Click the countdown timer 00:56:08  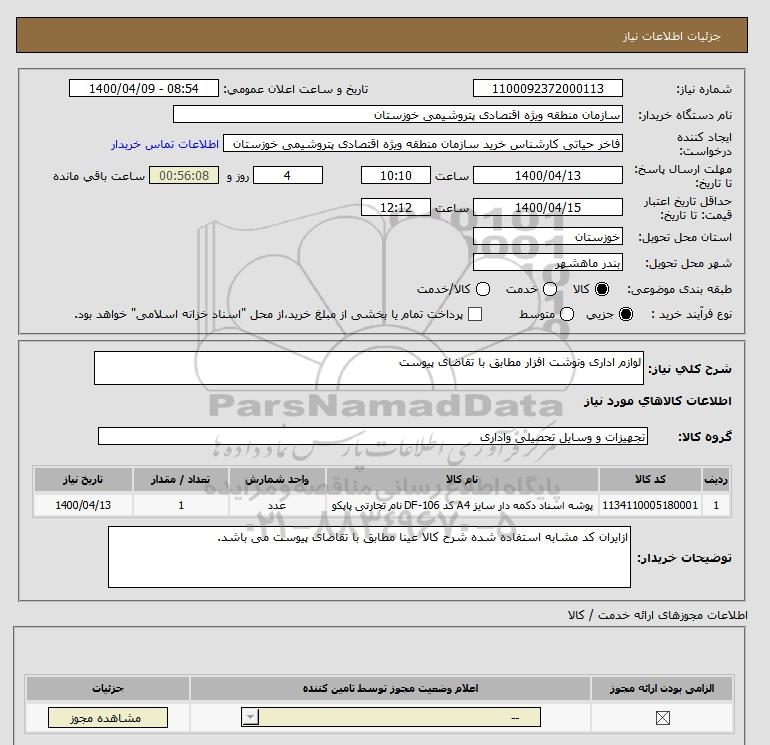click(184, 175)
